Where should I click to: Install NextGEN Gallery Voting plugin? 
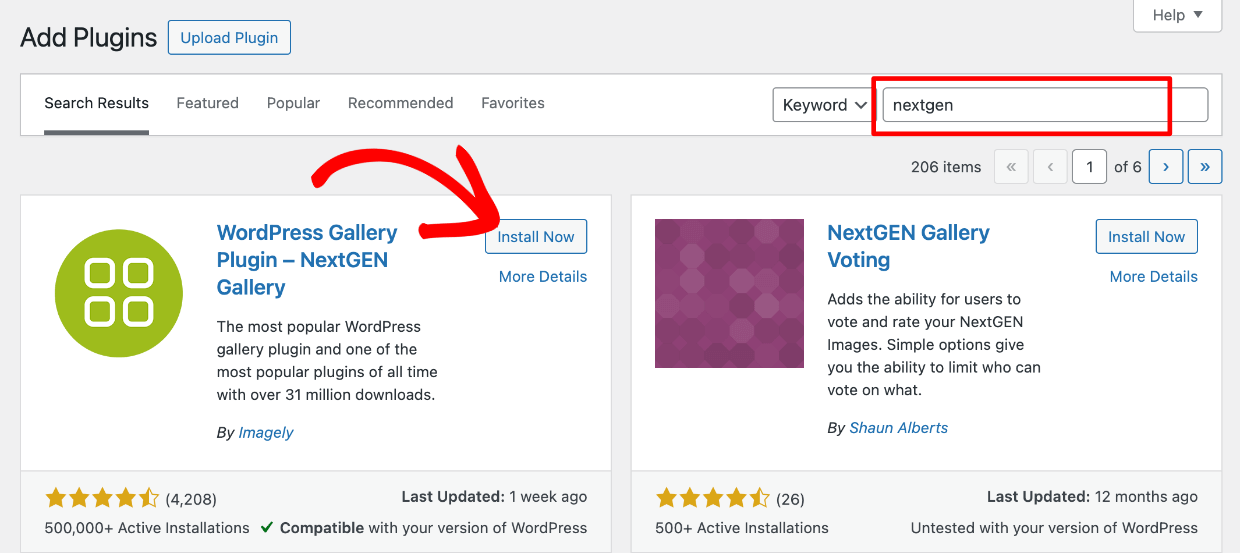pyautogui.click(x=1146, y=237)
